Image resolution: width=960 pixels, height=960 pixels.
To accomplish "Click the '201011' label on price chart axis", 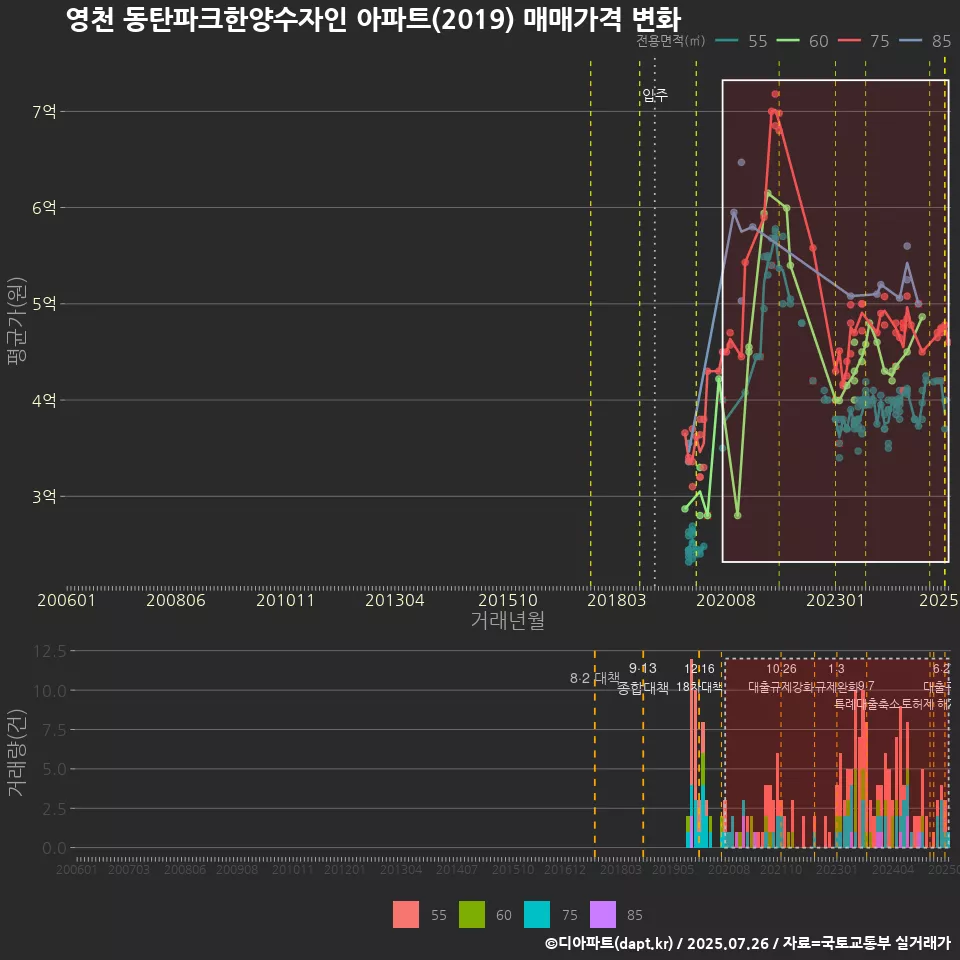I will coord(285,600).
